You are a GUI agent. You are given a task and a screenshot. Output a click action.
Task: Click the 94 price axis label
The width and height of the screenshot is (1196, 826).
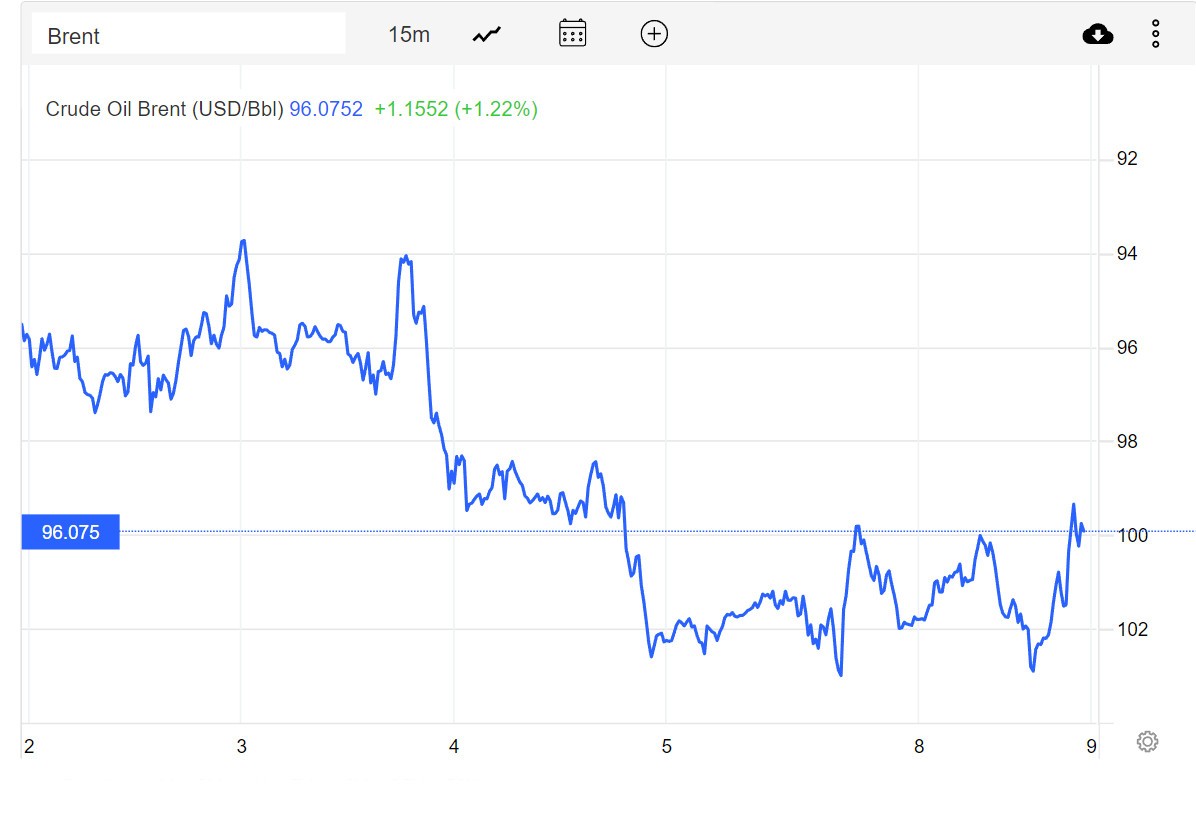click(1126, 254)
